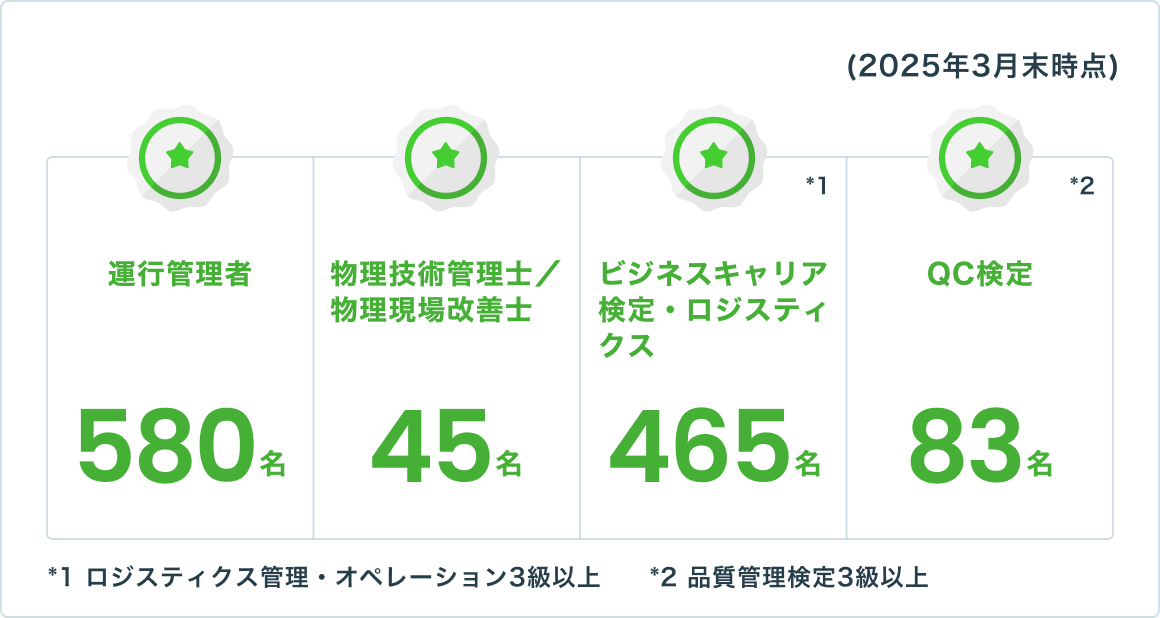The image size is (1160, 618).
Task: Click the *1 marker in the ビジネスキャリア card
Action: click(x=816, y=185)
